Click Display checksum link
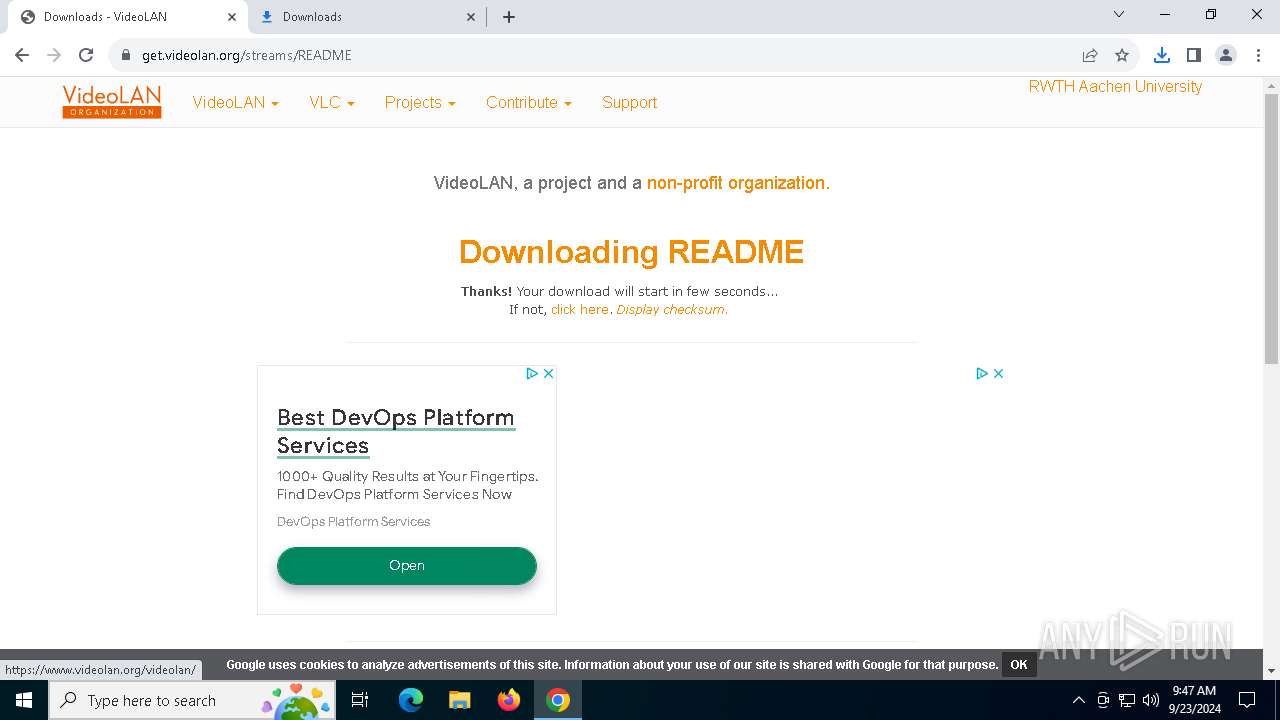 click(x=671, y=310)
